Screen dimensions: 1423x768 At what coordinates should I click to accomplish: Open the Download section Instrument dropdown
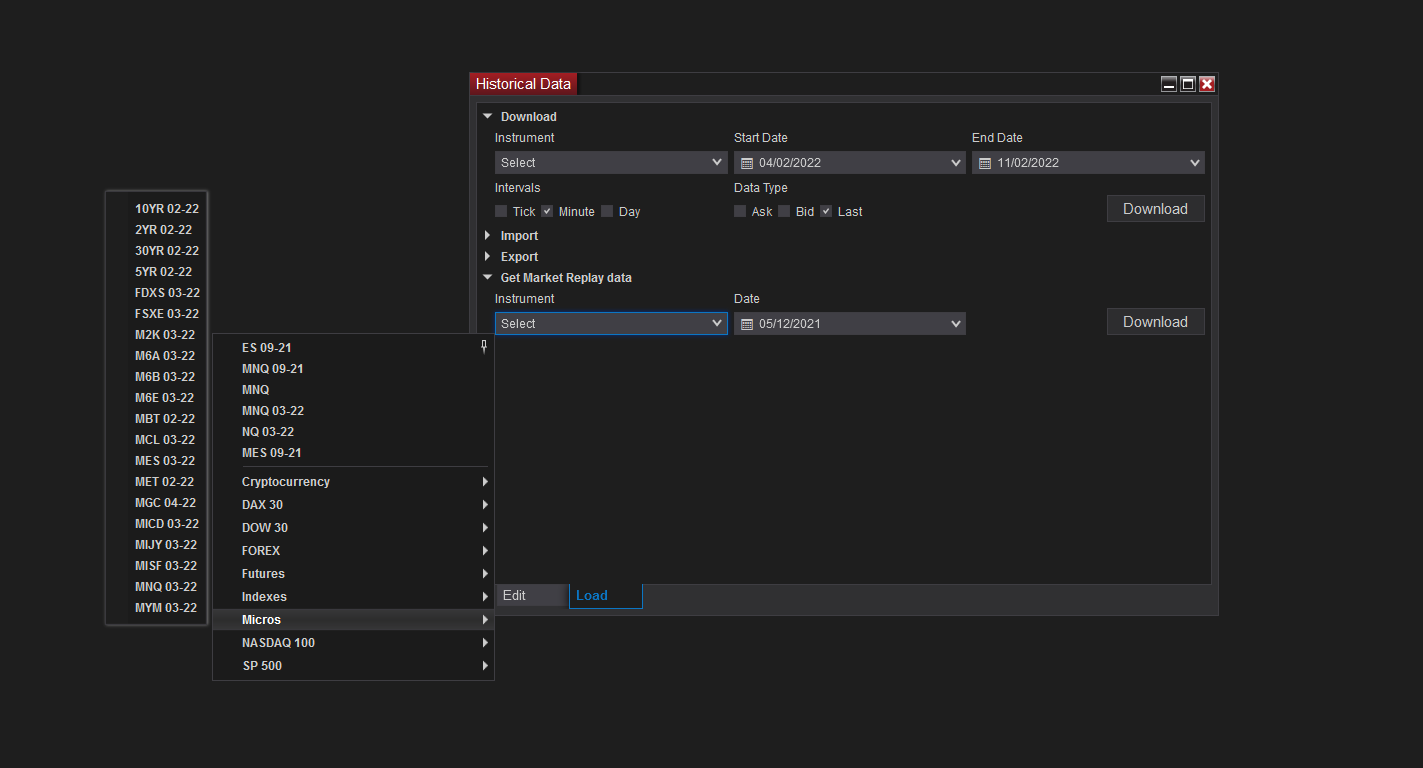[x=611, y=162]
